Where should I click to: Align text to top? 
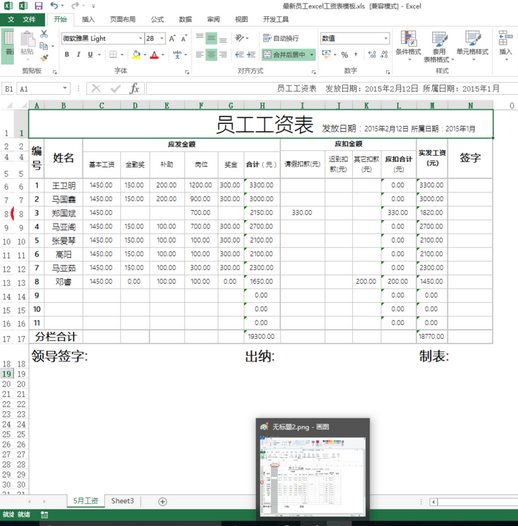click(x=200, y=38)
